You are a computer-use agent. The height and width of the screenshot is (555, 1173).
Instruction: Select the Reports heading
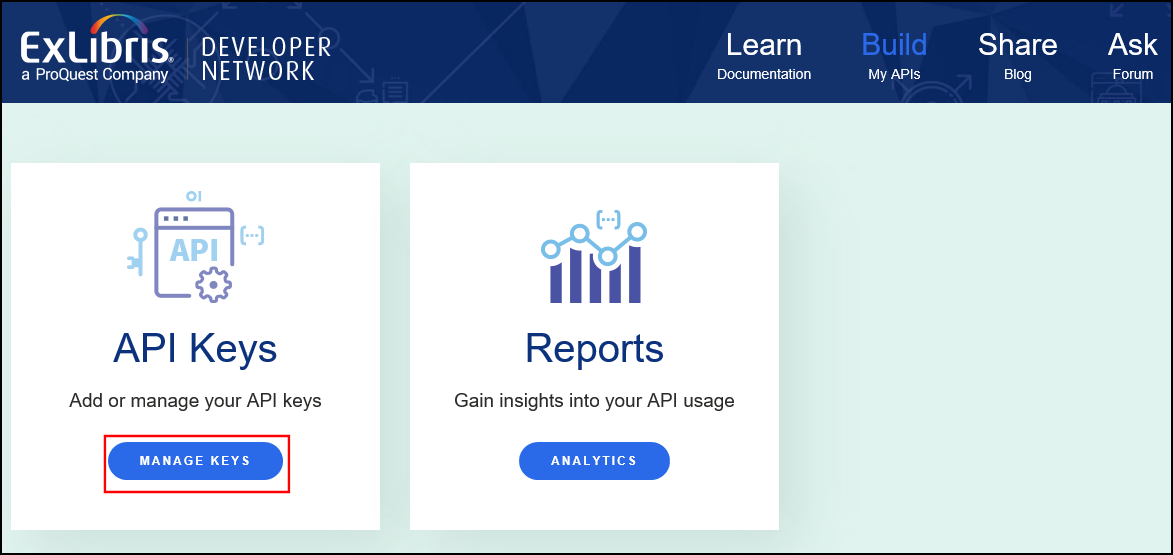pos(594,349)
